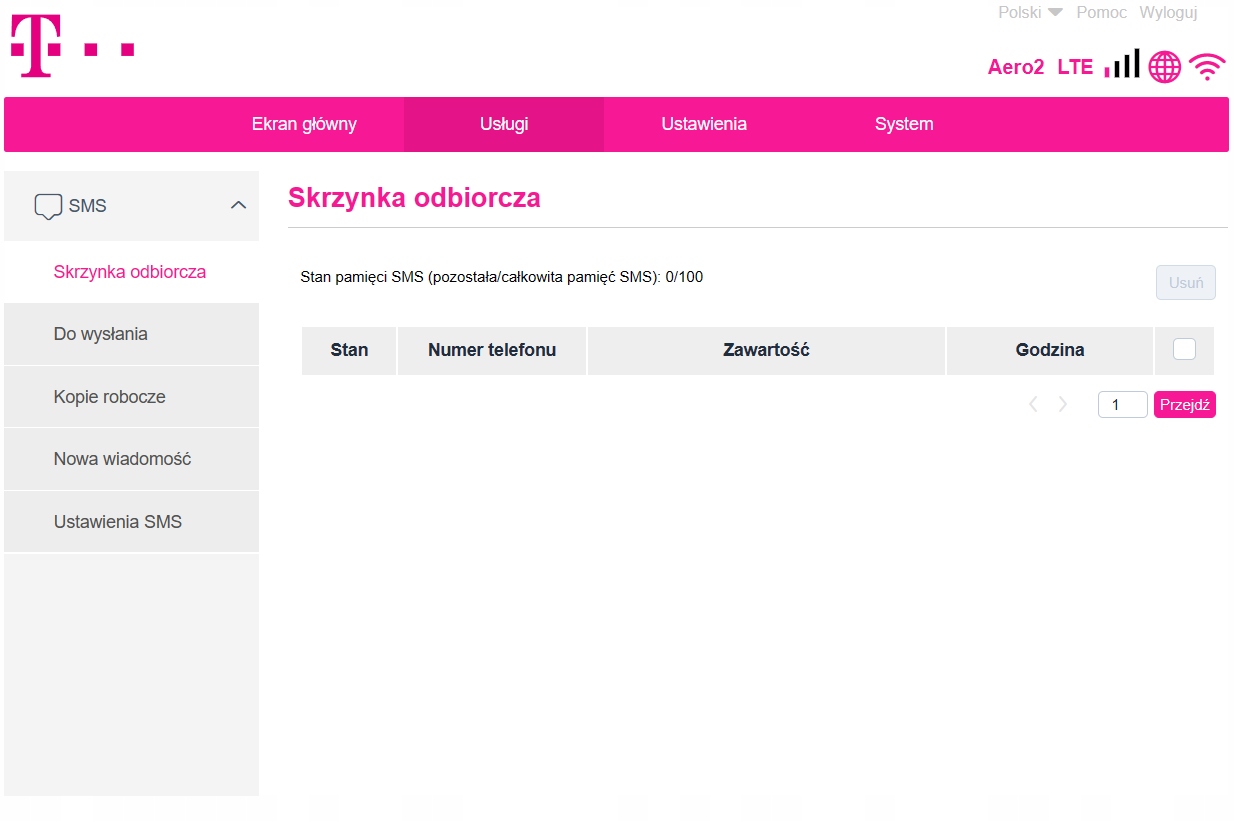Click the Wi-Fi status icon

1207,67
